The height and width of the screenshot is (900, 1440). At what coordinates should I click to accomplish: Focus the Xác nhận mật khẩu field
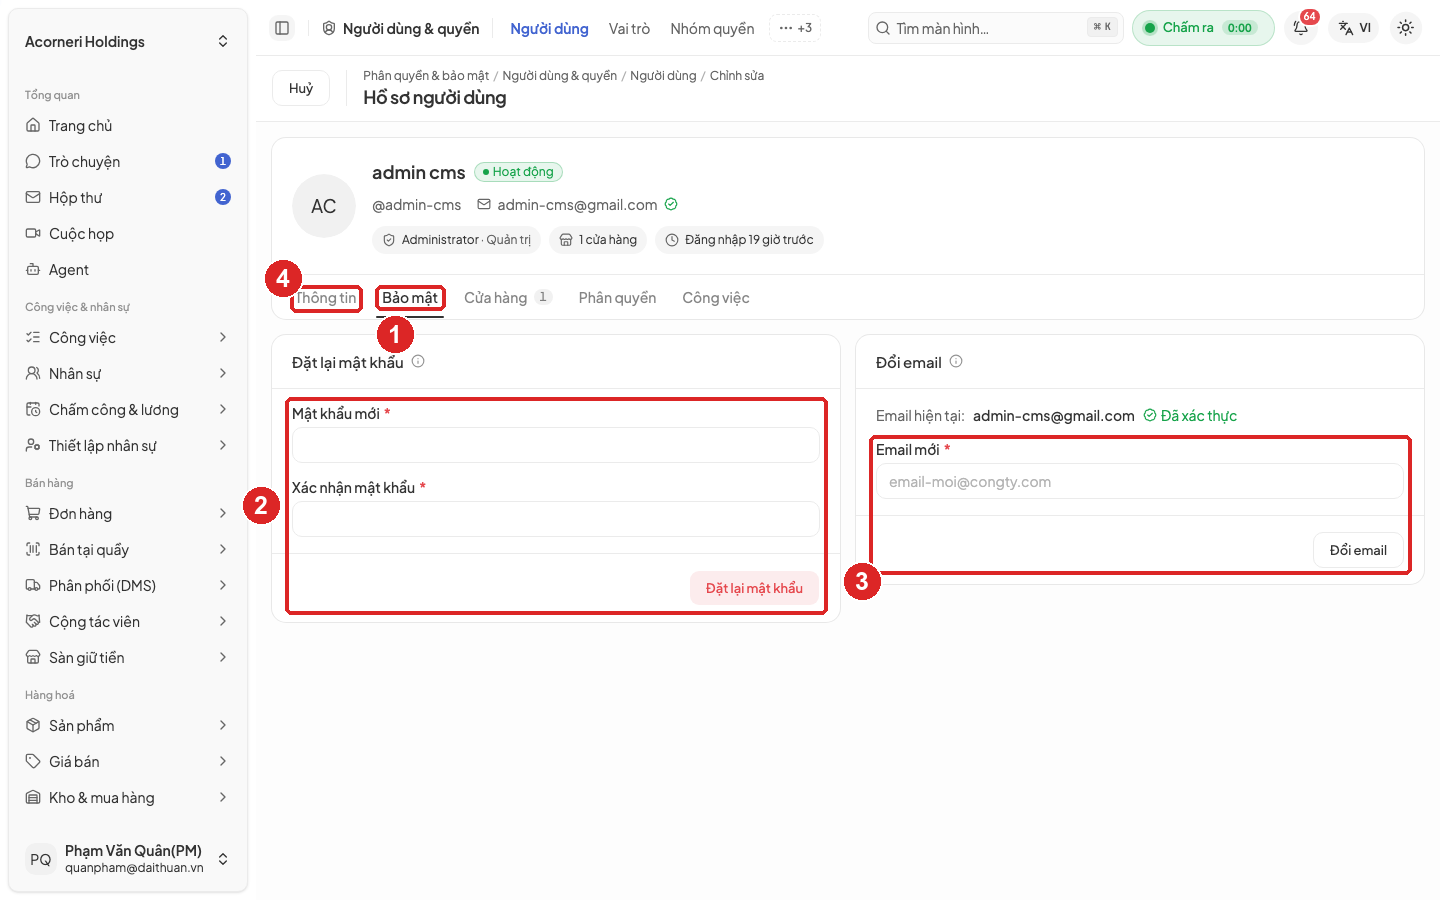[x=556, y=519]
